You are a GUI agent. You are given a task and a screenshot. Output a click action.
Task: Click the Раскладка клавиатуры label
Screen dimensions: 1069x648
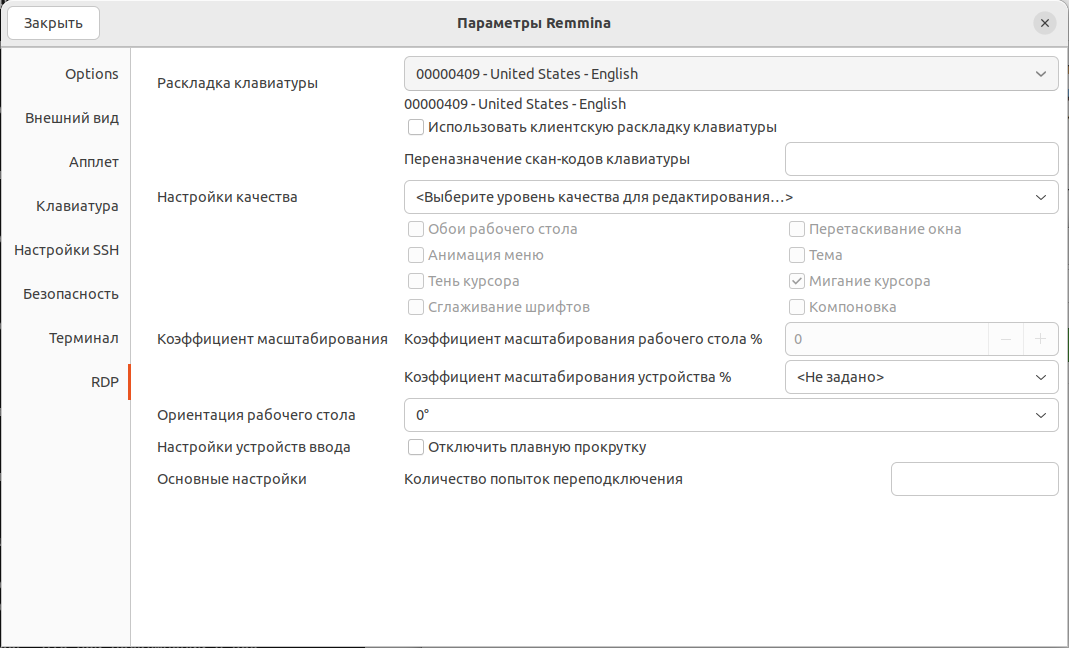(x=237, y=83)
